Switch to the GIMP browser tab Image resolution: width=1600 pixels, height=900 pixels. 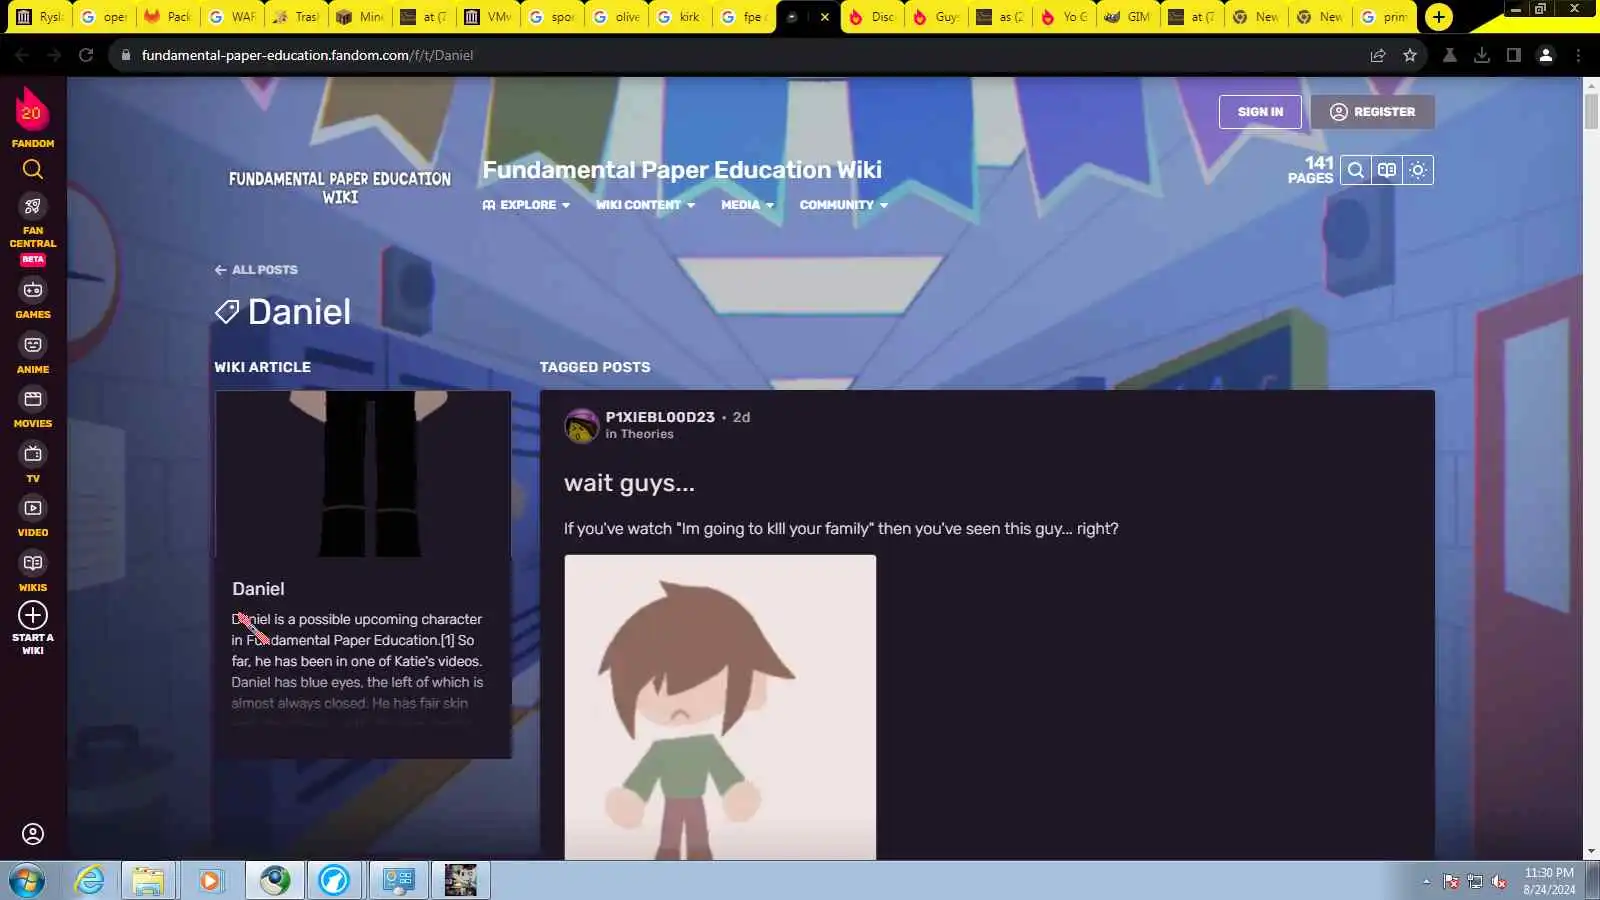tap(1128, 16)
